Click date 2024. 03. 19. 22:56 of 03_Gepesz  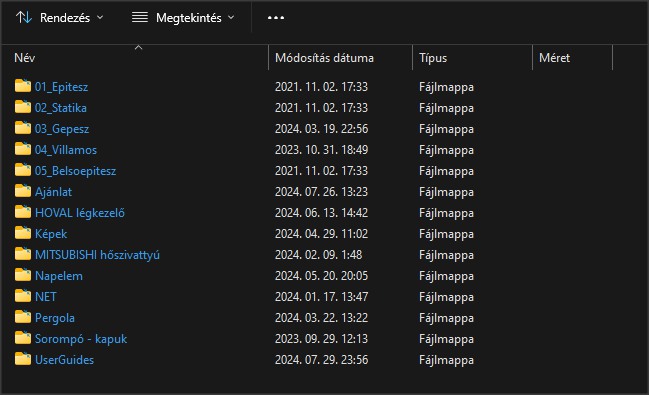coord(322,129)
